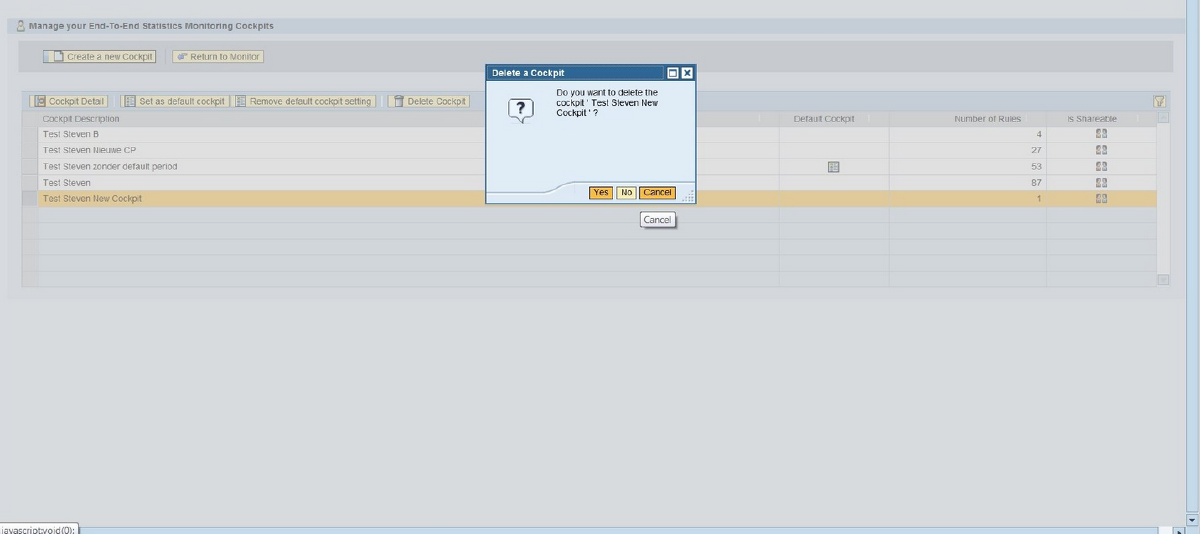Click No in the delete dialog

coord(626,193)
